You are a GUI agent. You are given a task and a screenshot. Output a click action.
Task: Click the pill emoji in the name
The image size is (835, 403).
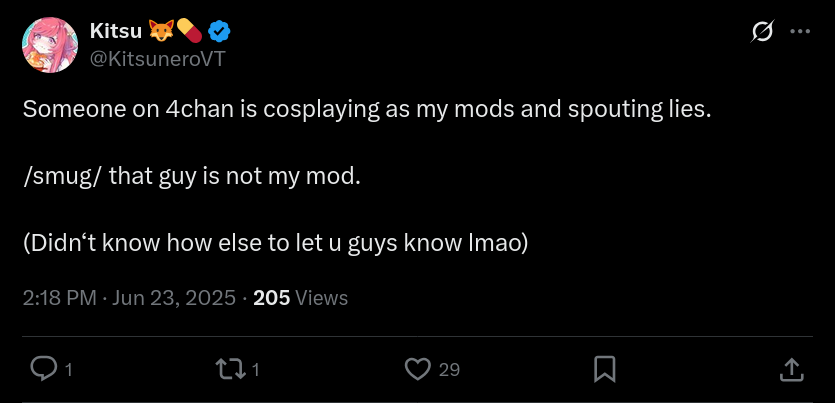(x=189, y=33)
